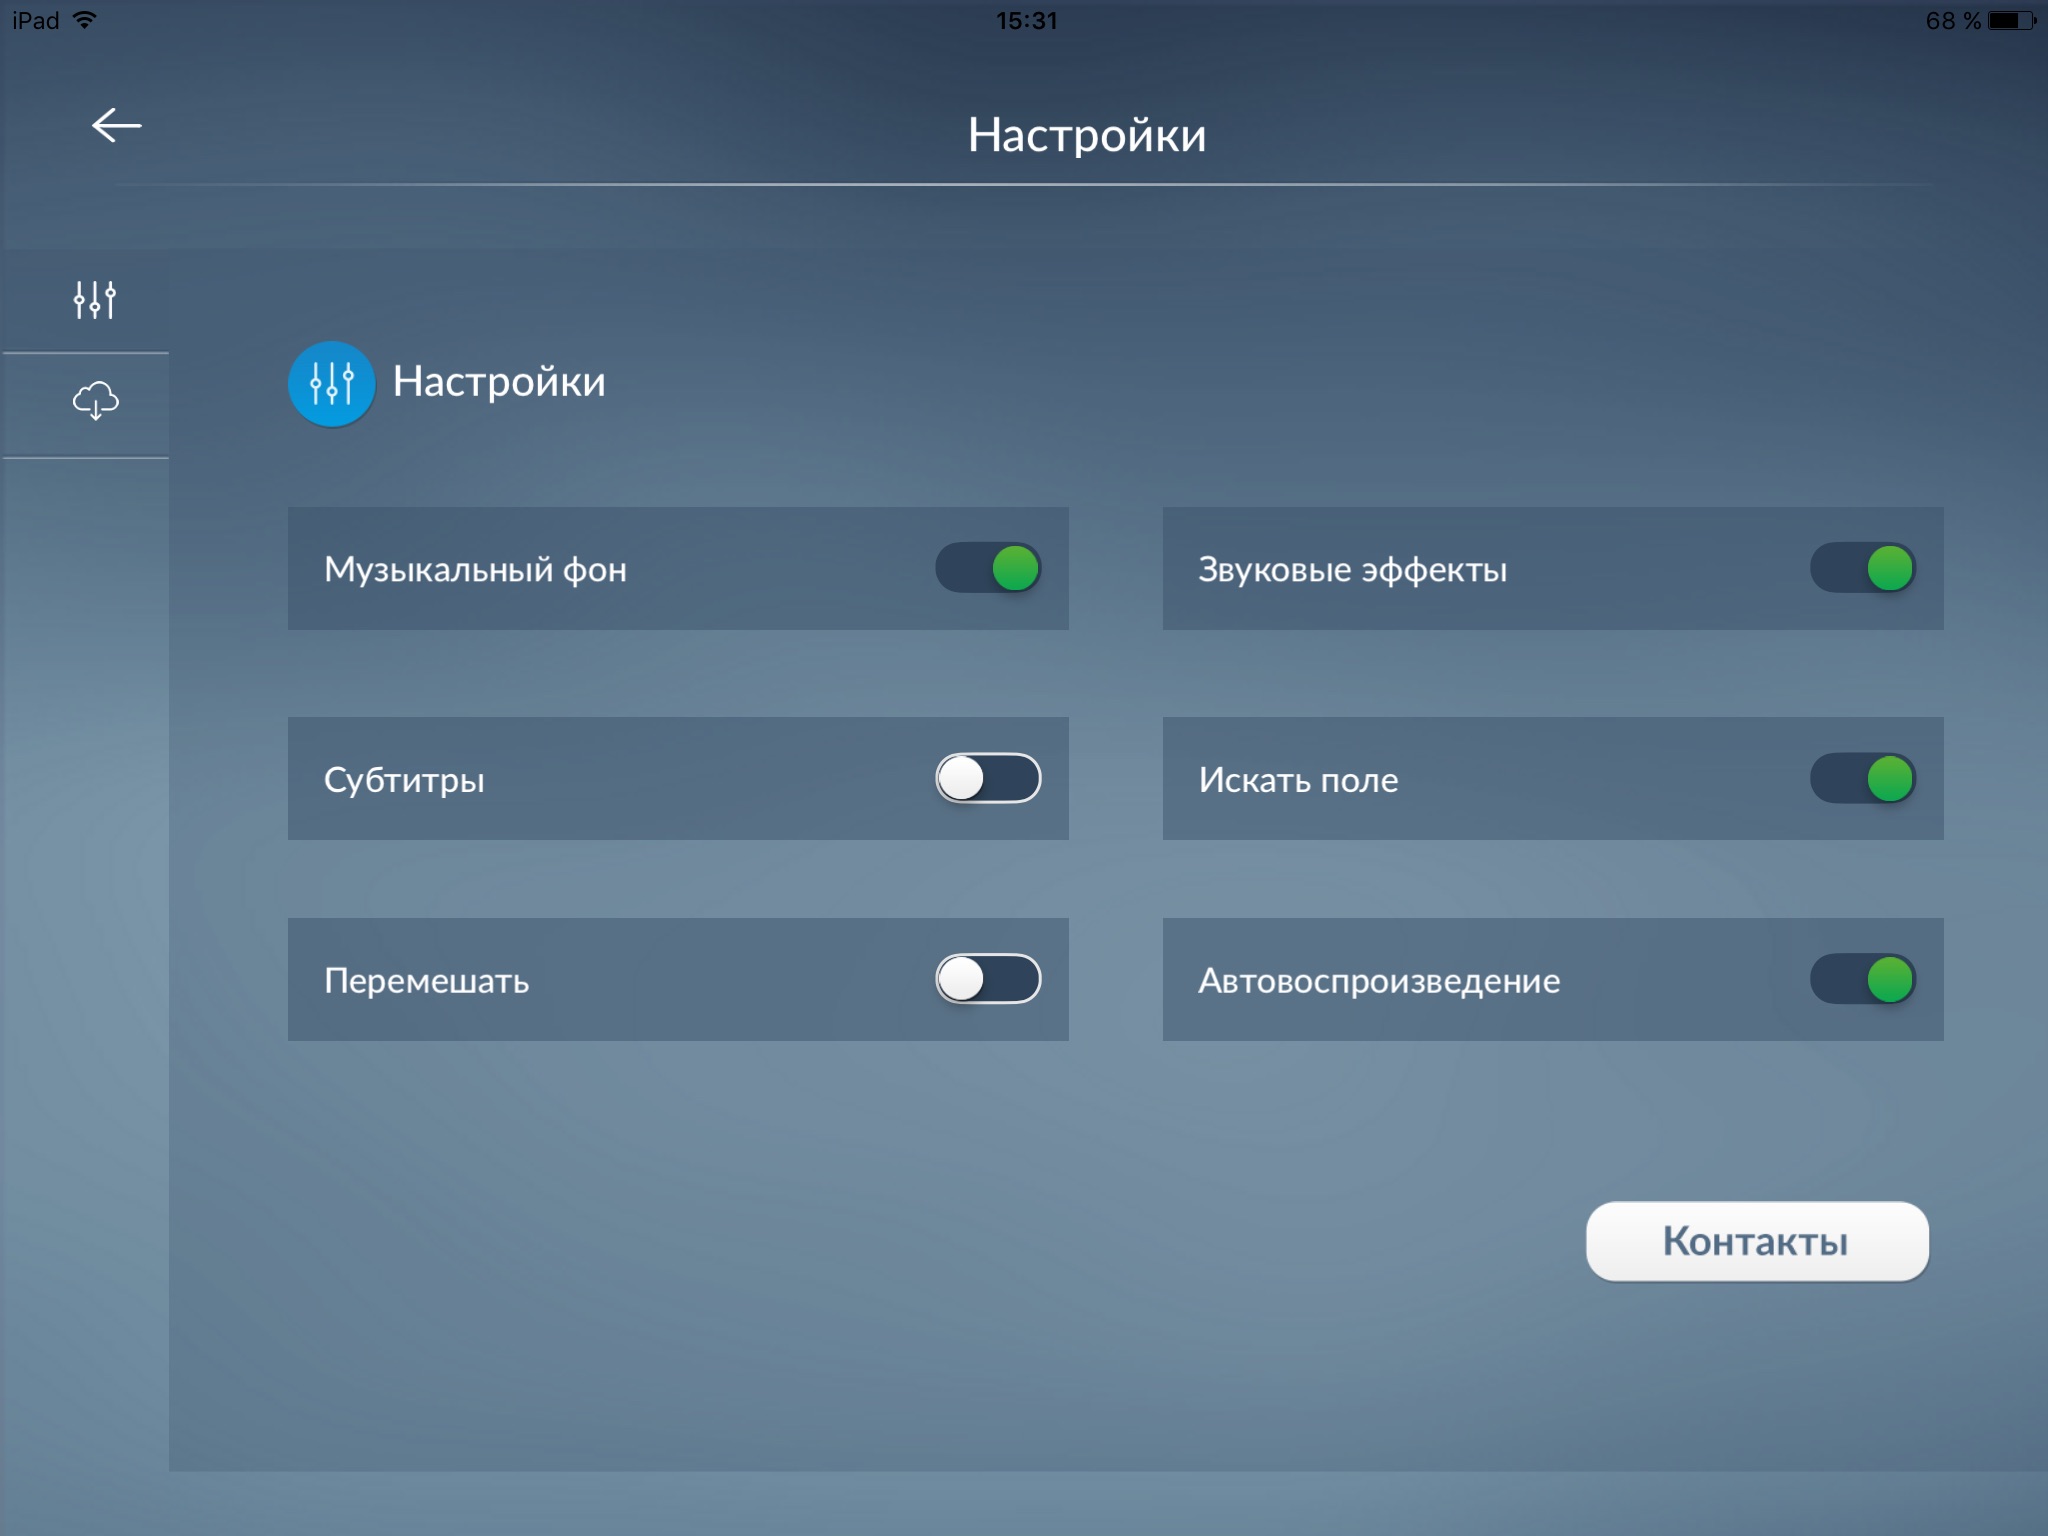Viewport: 2048px width, 1536px height.
Task: Click the Настройки page title
Action: pyautogui.click(x=1086, y=134)
